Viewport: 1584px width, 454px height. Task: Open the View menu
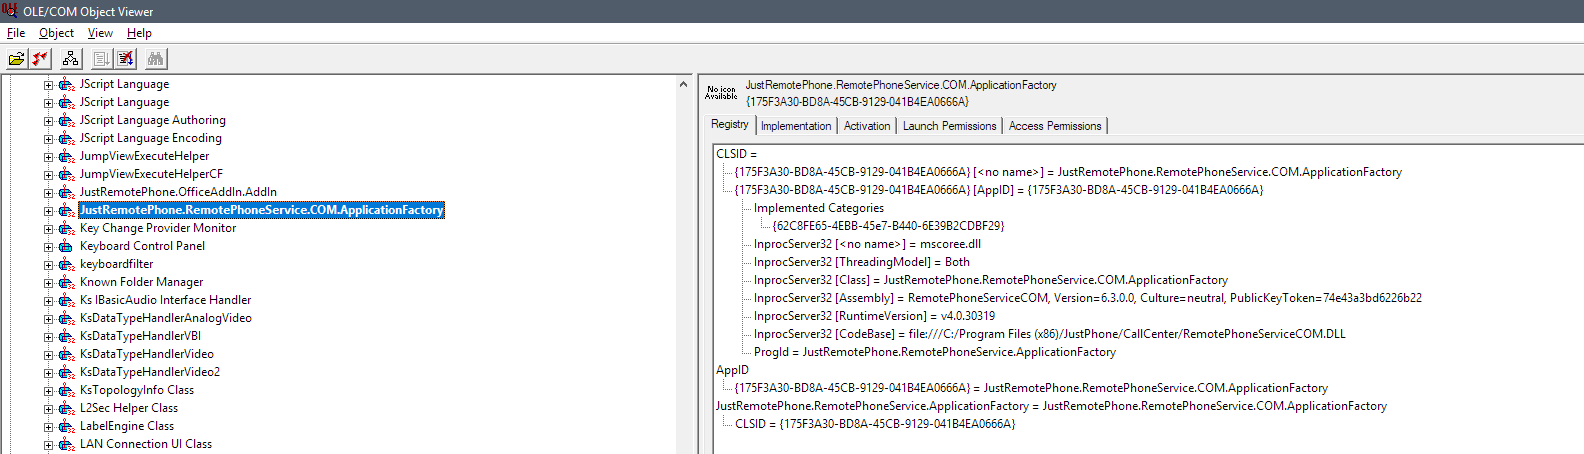pyautogui.click(x=100, y=33)
